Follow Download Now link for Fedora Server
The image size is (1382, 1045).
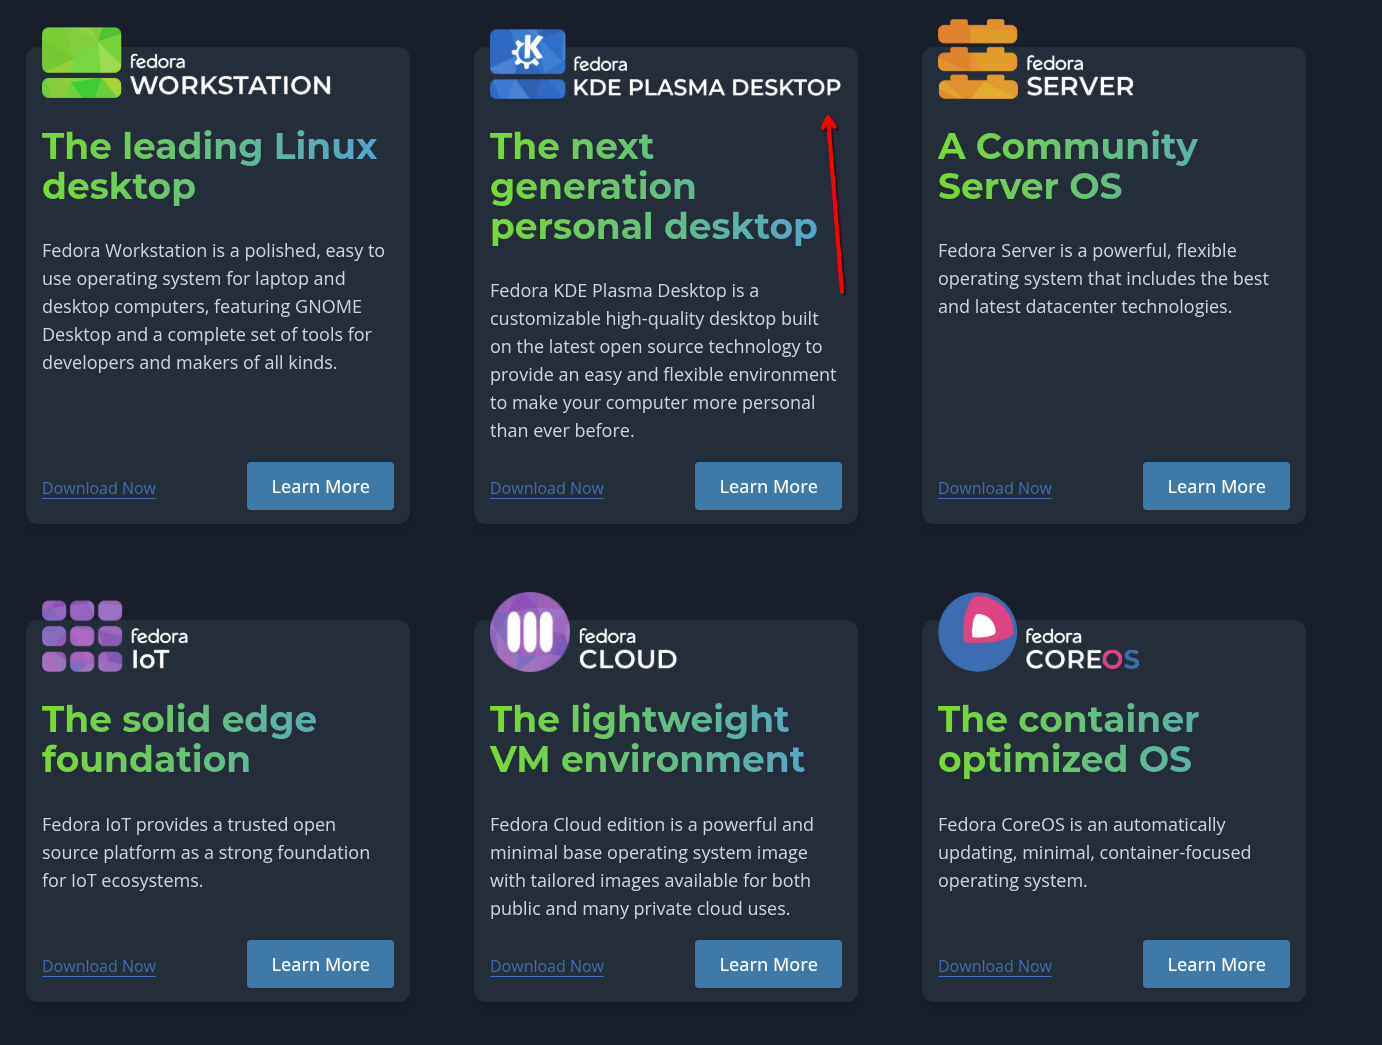995,488
